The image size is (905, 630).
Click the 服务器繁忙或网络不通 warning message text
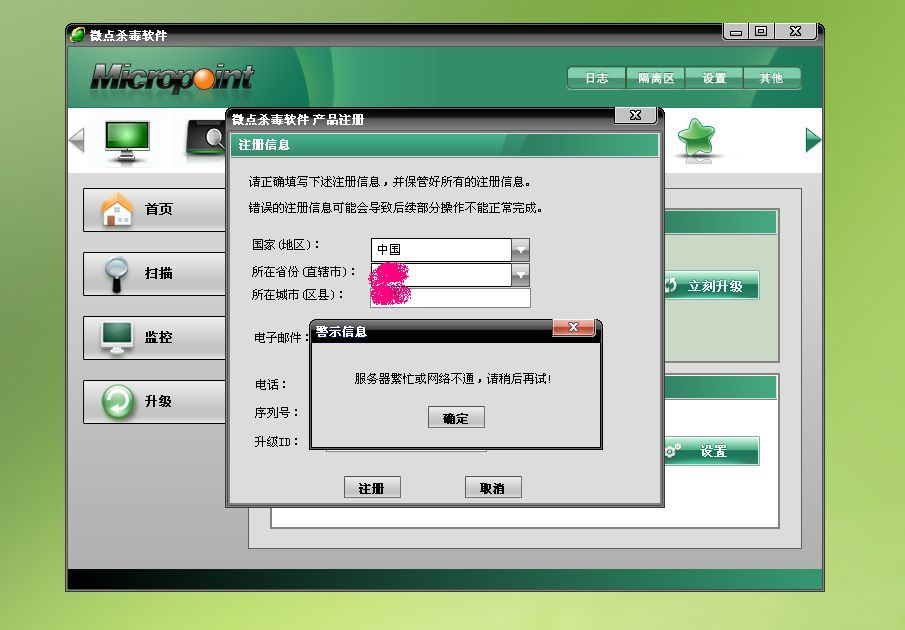click(452, 379)
